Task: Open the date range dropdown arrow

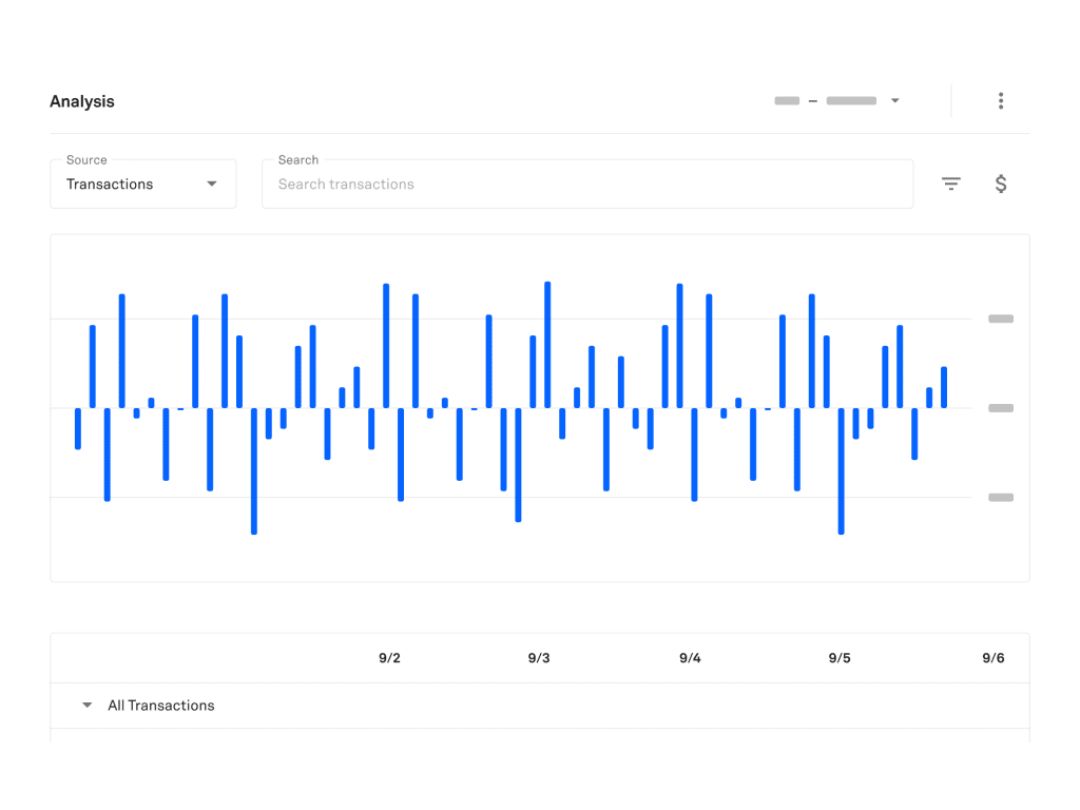Action: coord(895,101)
